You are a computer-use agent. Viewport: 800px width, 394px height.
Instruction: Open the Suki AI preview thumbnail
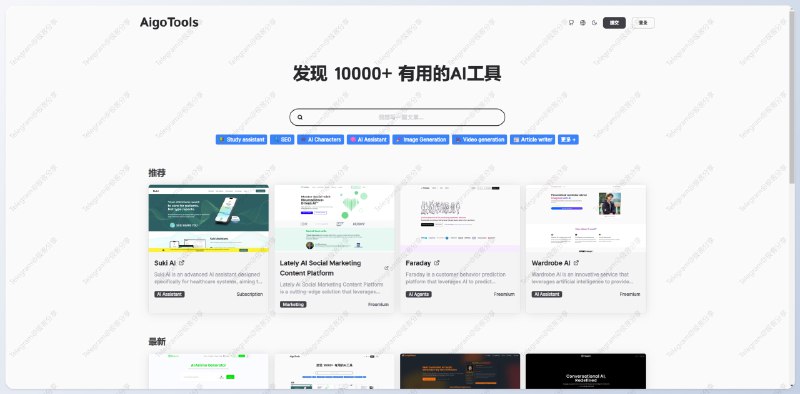point(209,218)
